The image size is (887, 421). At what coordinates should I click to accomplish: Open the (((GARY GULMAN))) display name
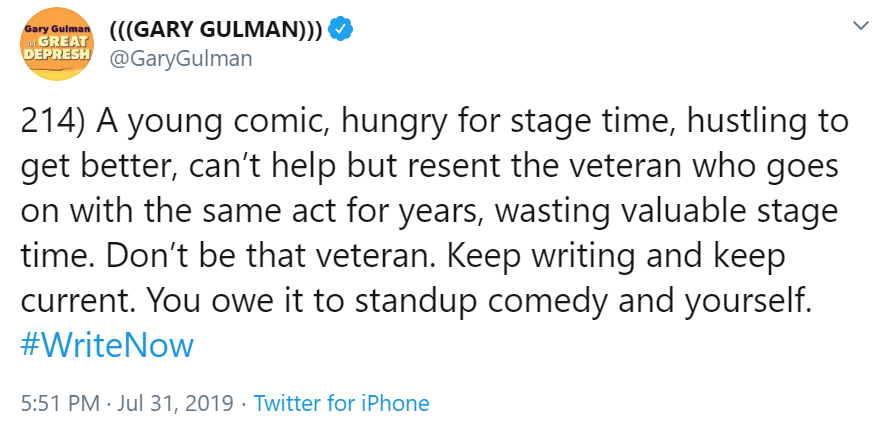pyautogui.click(x=215, y=30)
